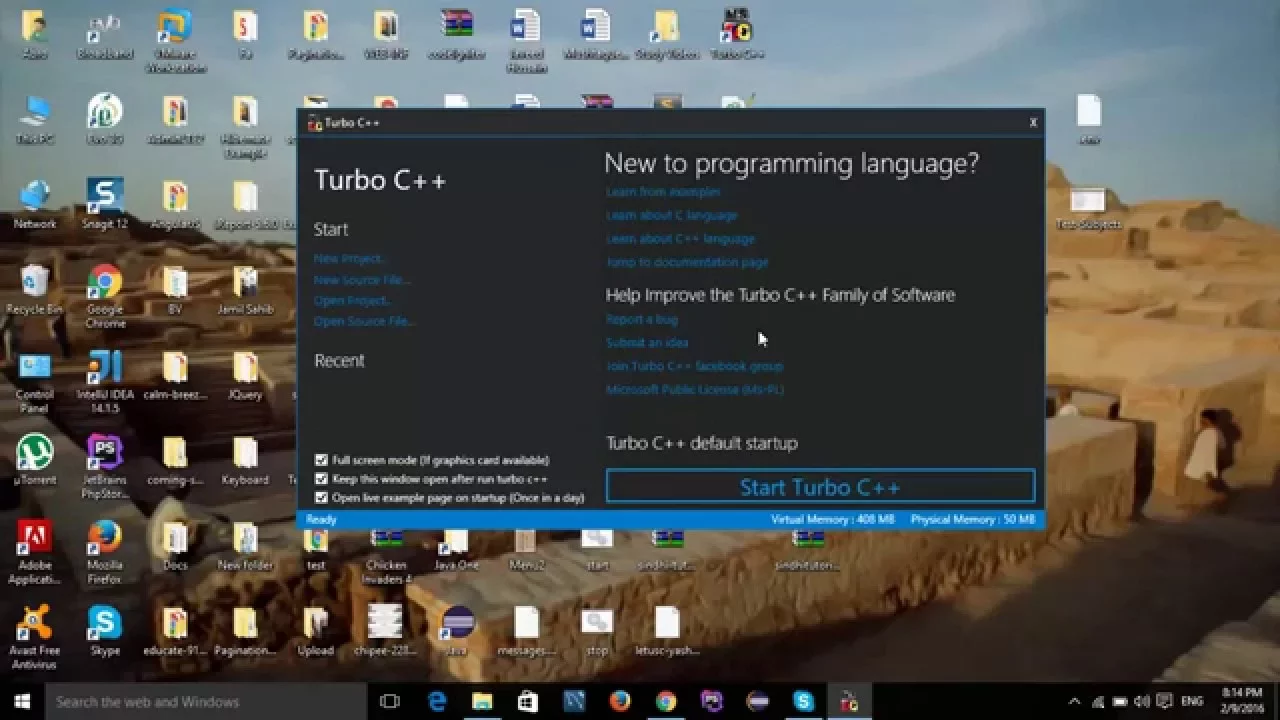The image size is (1280, 720).
Task: Select the Recycle Bin desktop icon
Action: [35, 290]
